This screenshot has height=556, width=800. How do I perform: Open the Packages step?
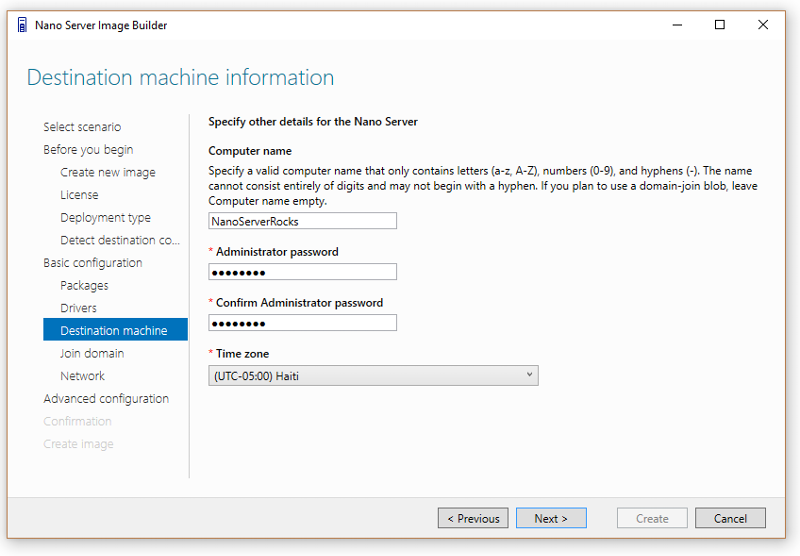(84, 286)
